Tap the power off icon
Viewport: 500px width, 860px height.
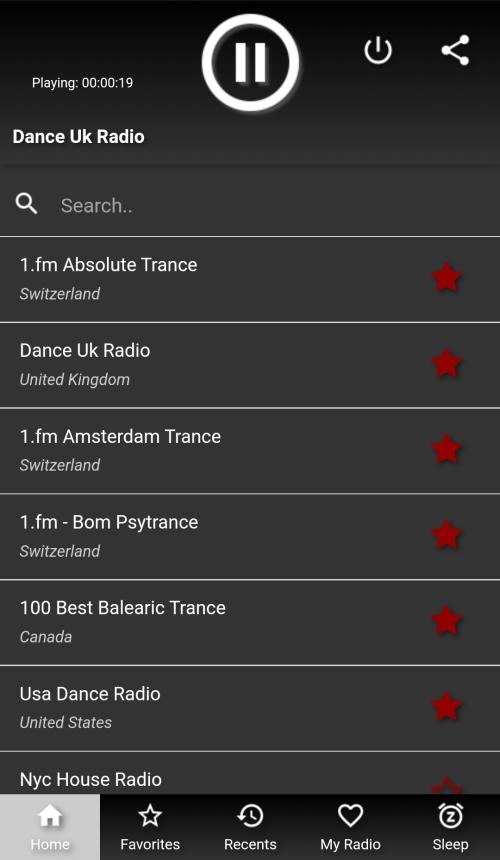coord(378,51)
